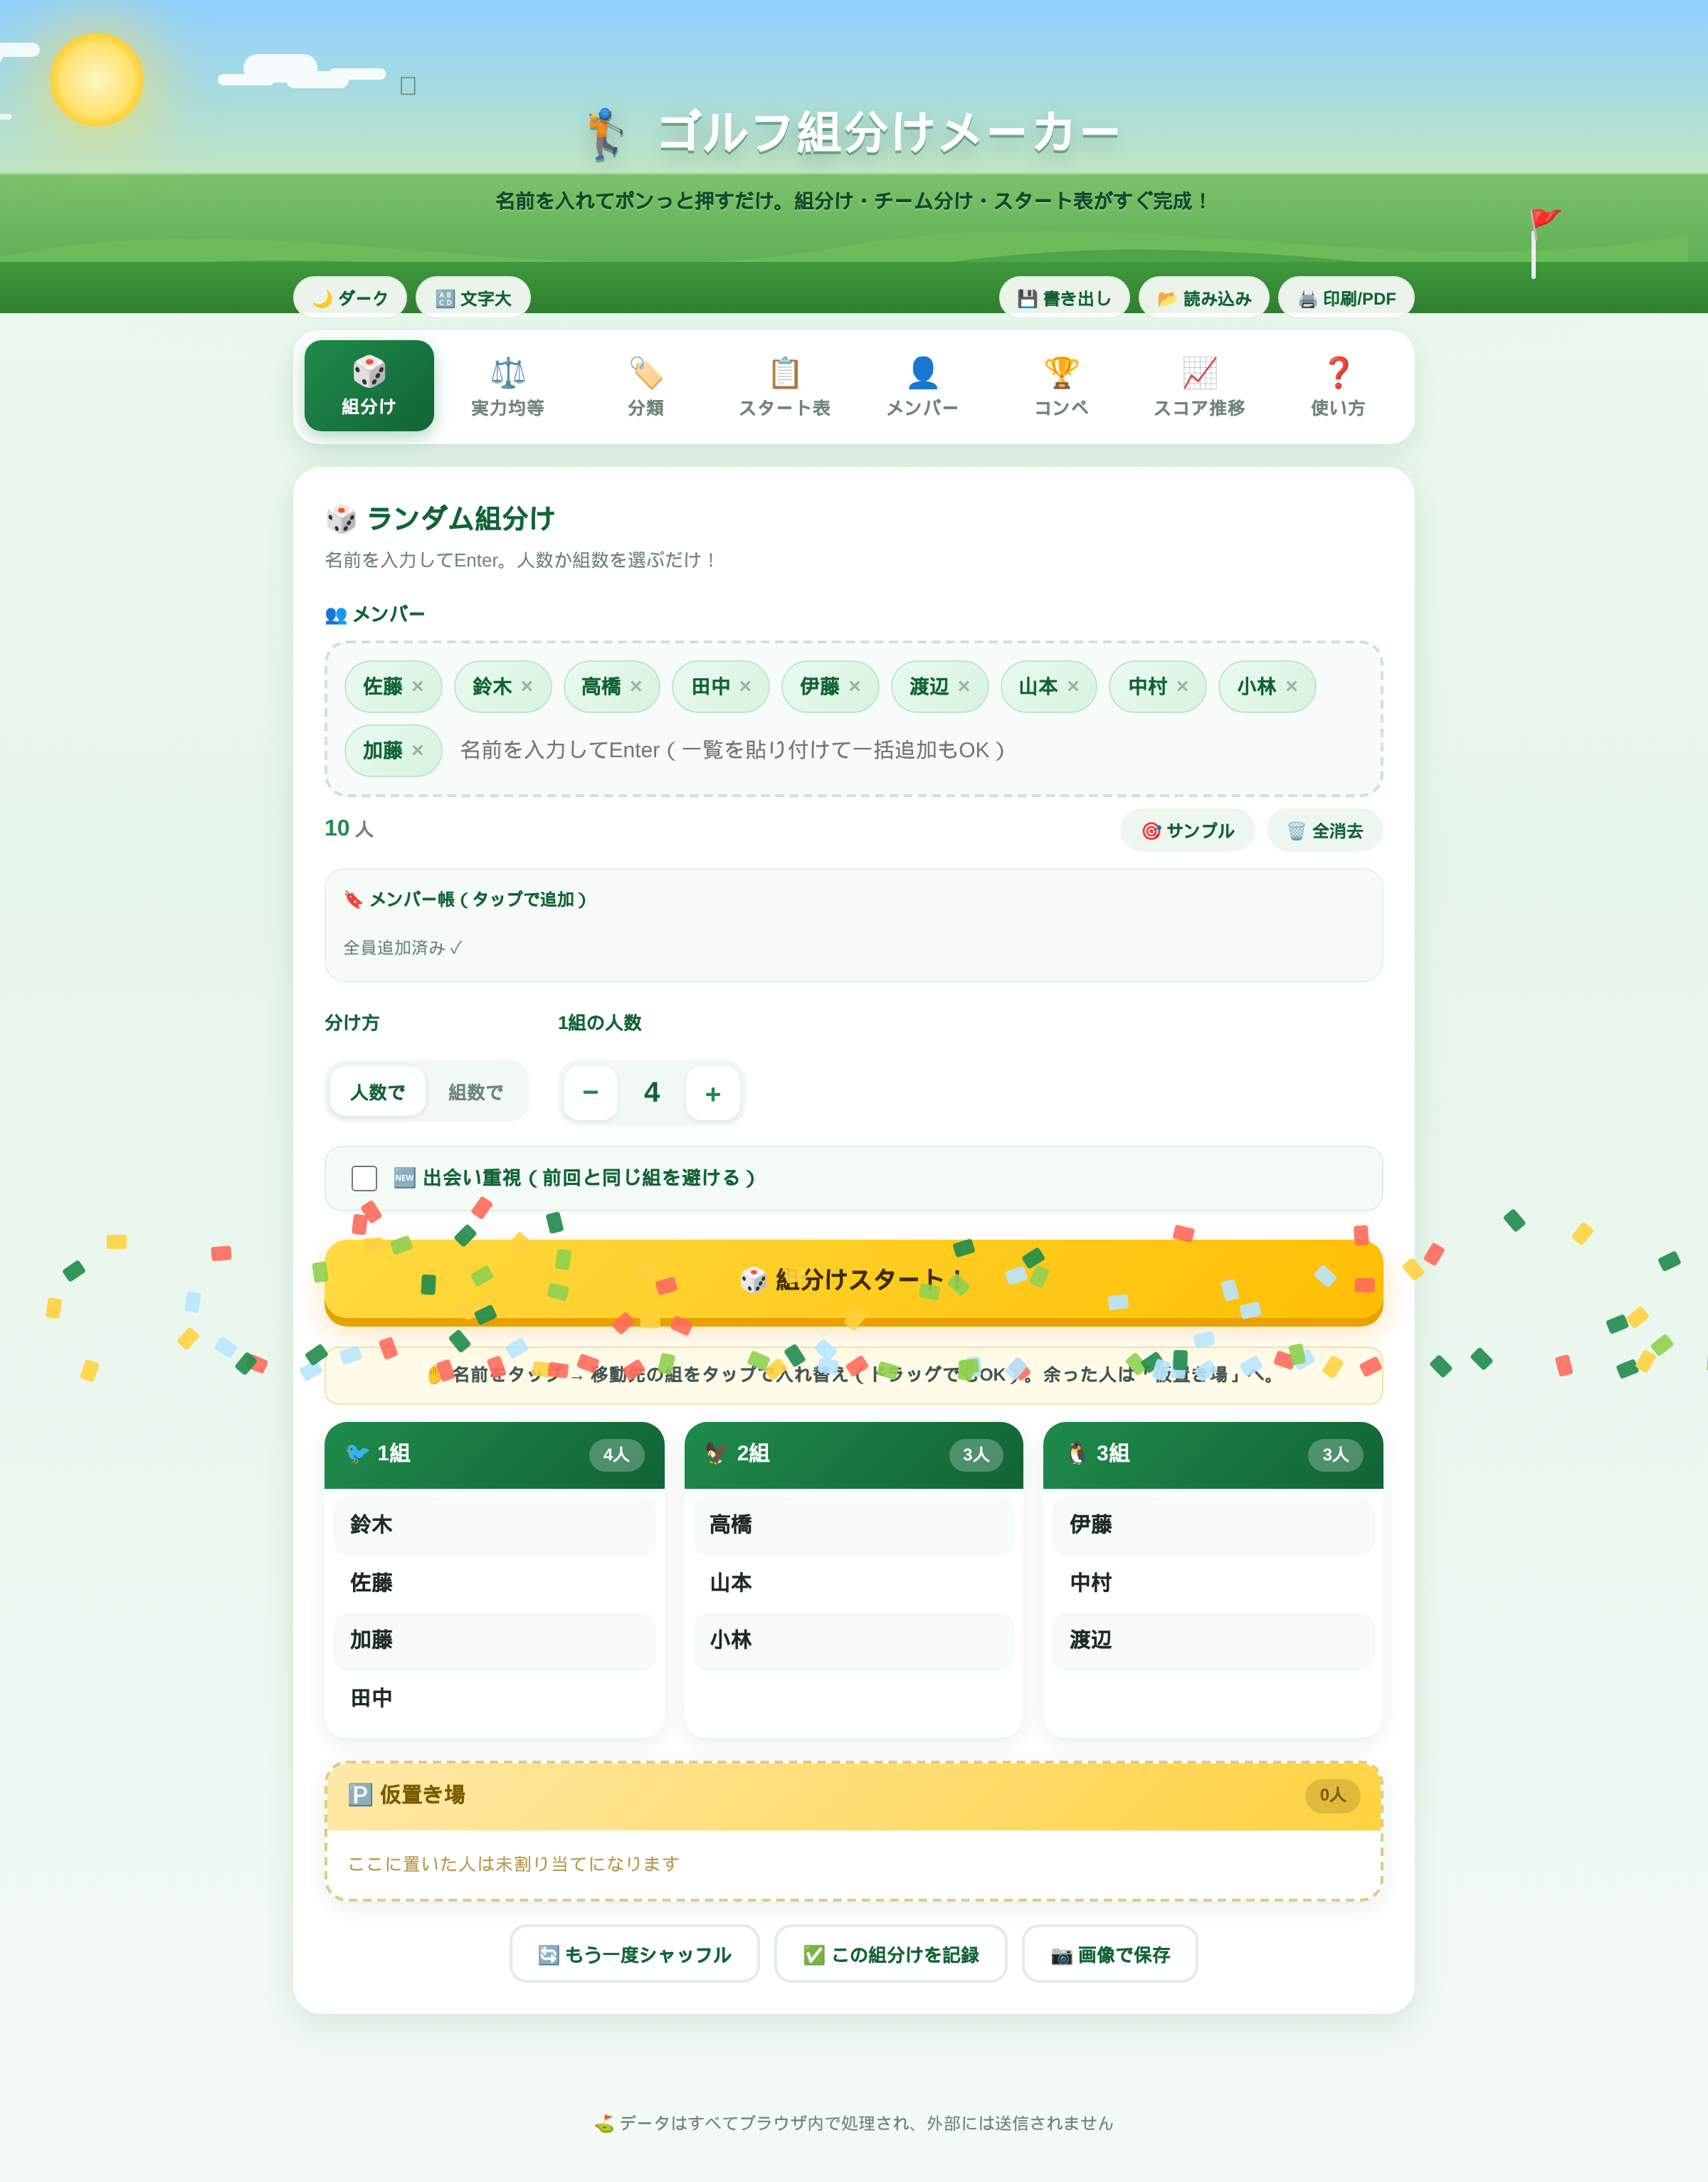Select the 組数で split mode
The height and width of the screenshot is (2182, 1708).
point(476,1092)
